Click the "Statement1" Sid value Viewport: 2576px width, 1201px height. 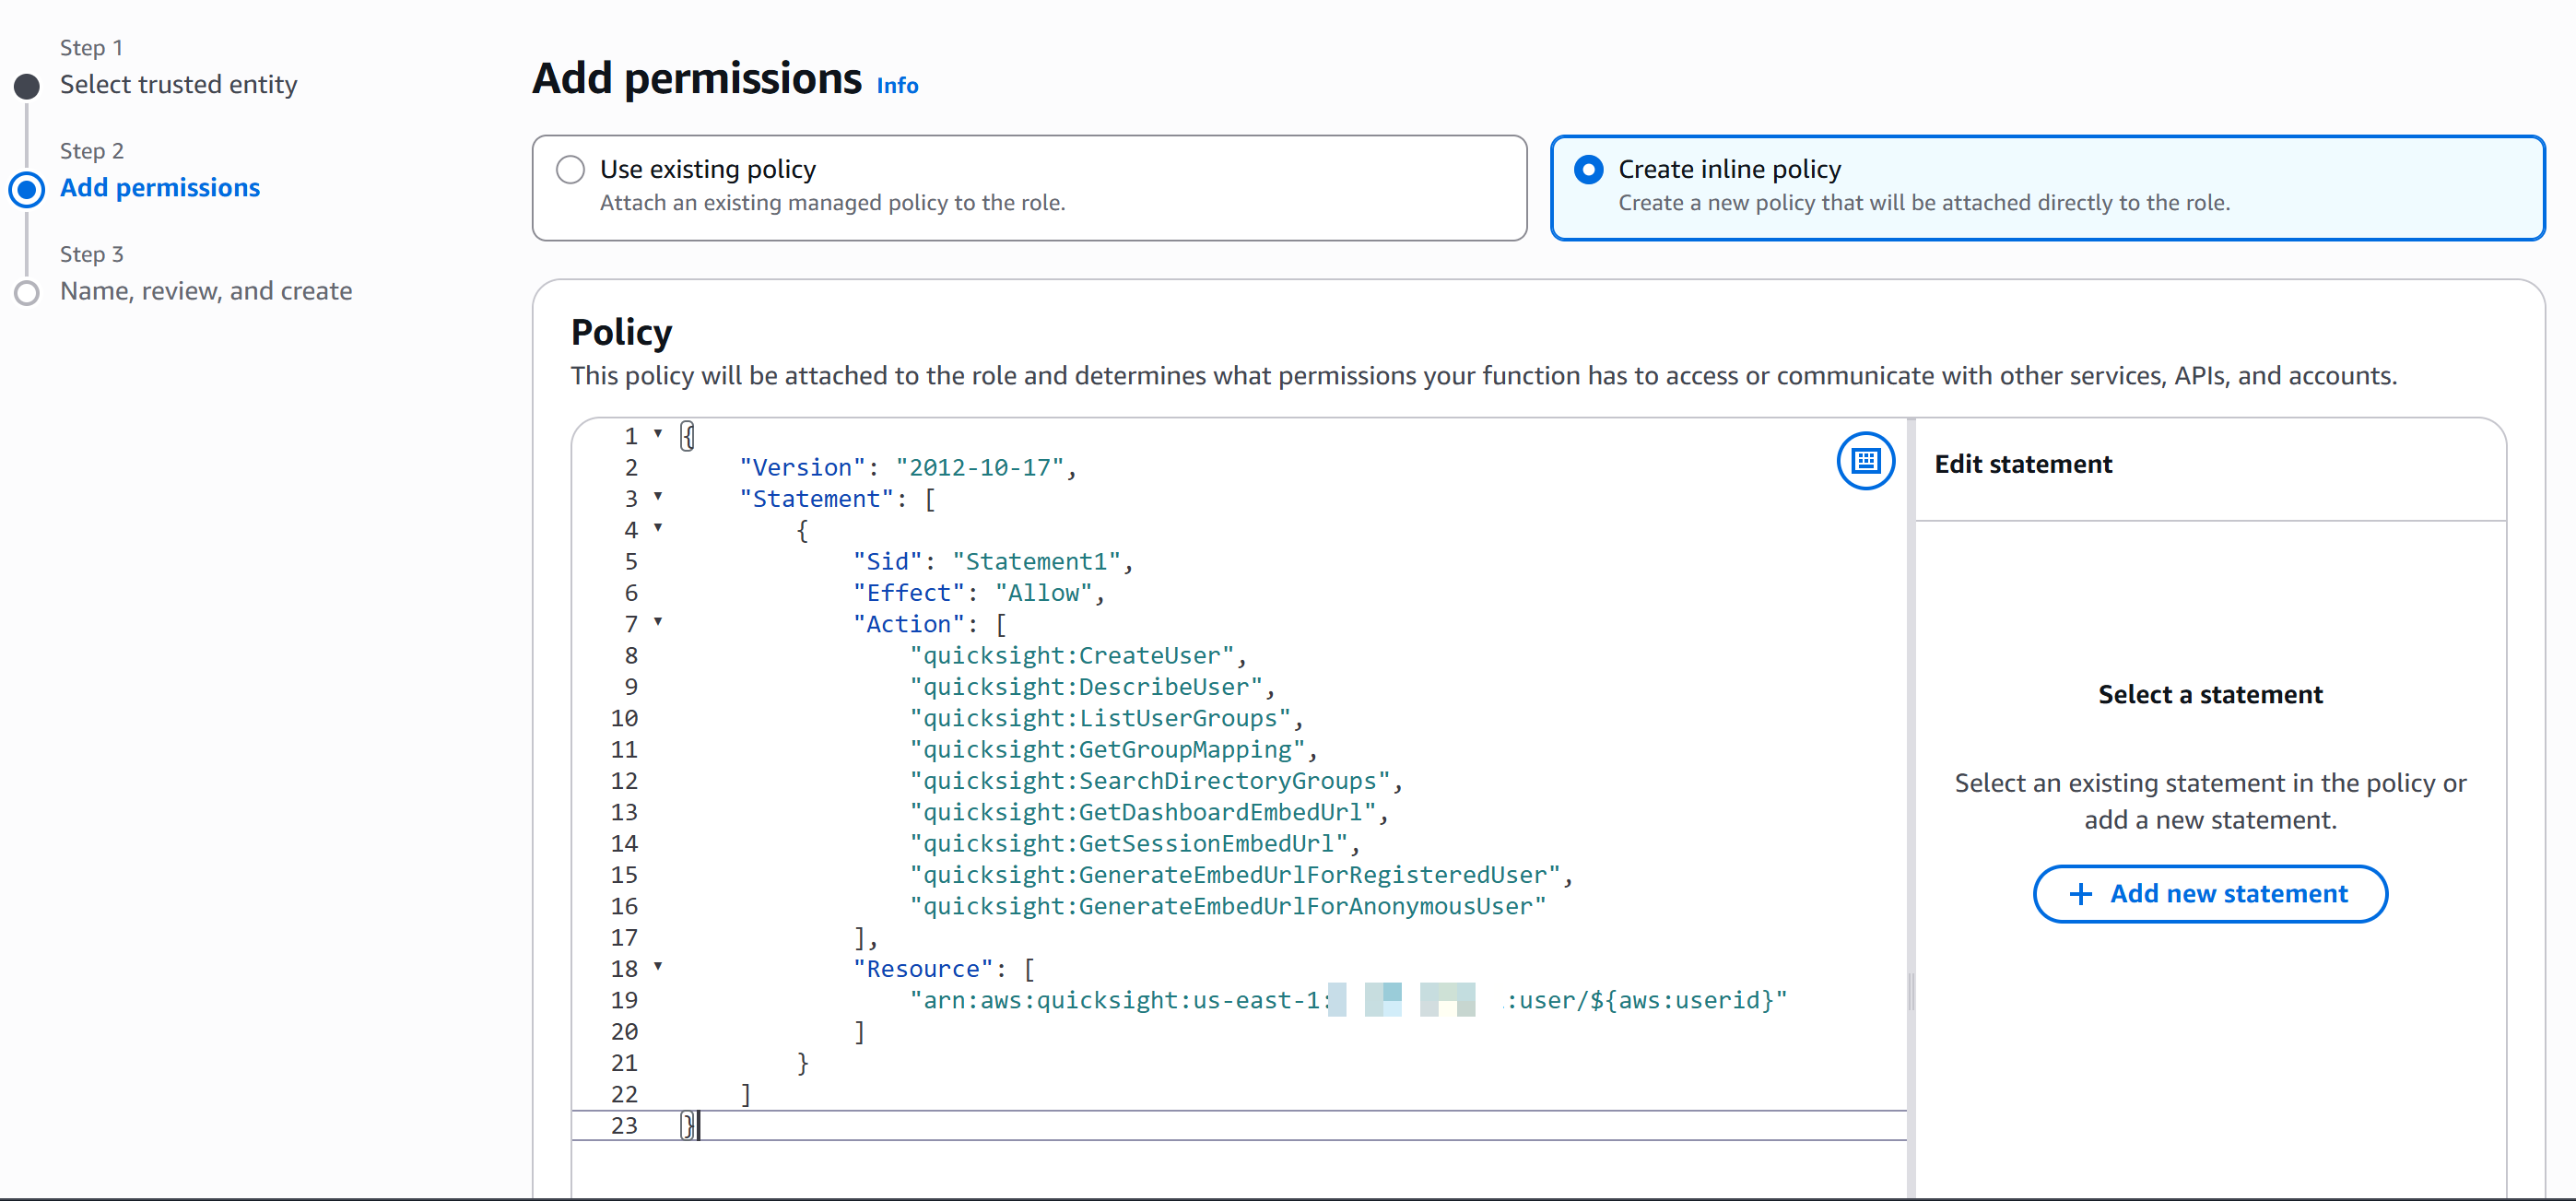pos(1037,561)
